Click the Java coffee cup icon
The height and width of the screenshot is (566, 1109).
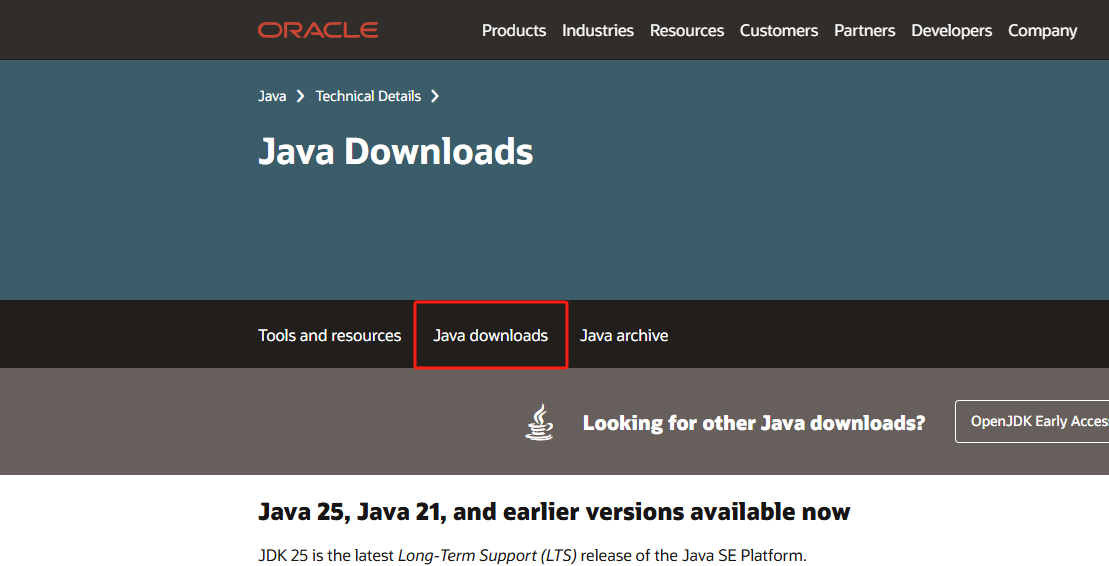coord(539,422)
